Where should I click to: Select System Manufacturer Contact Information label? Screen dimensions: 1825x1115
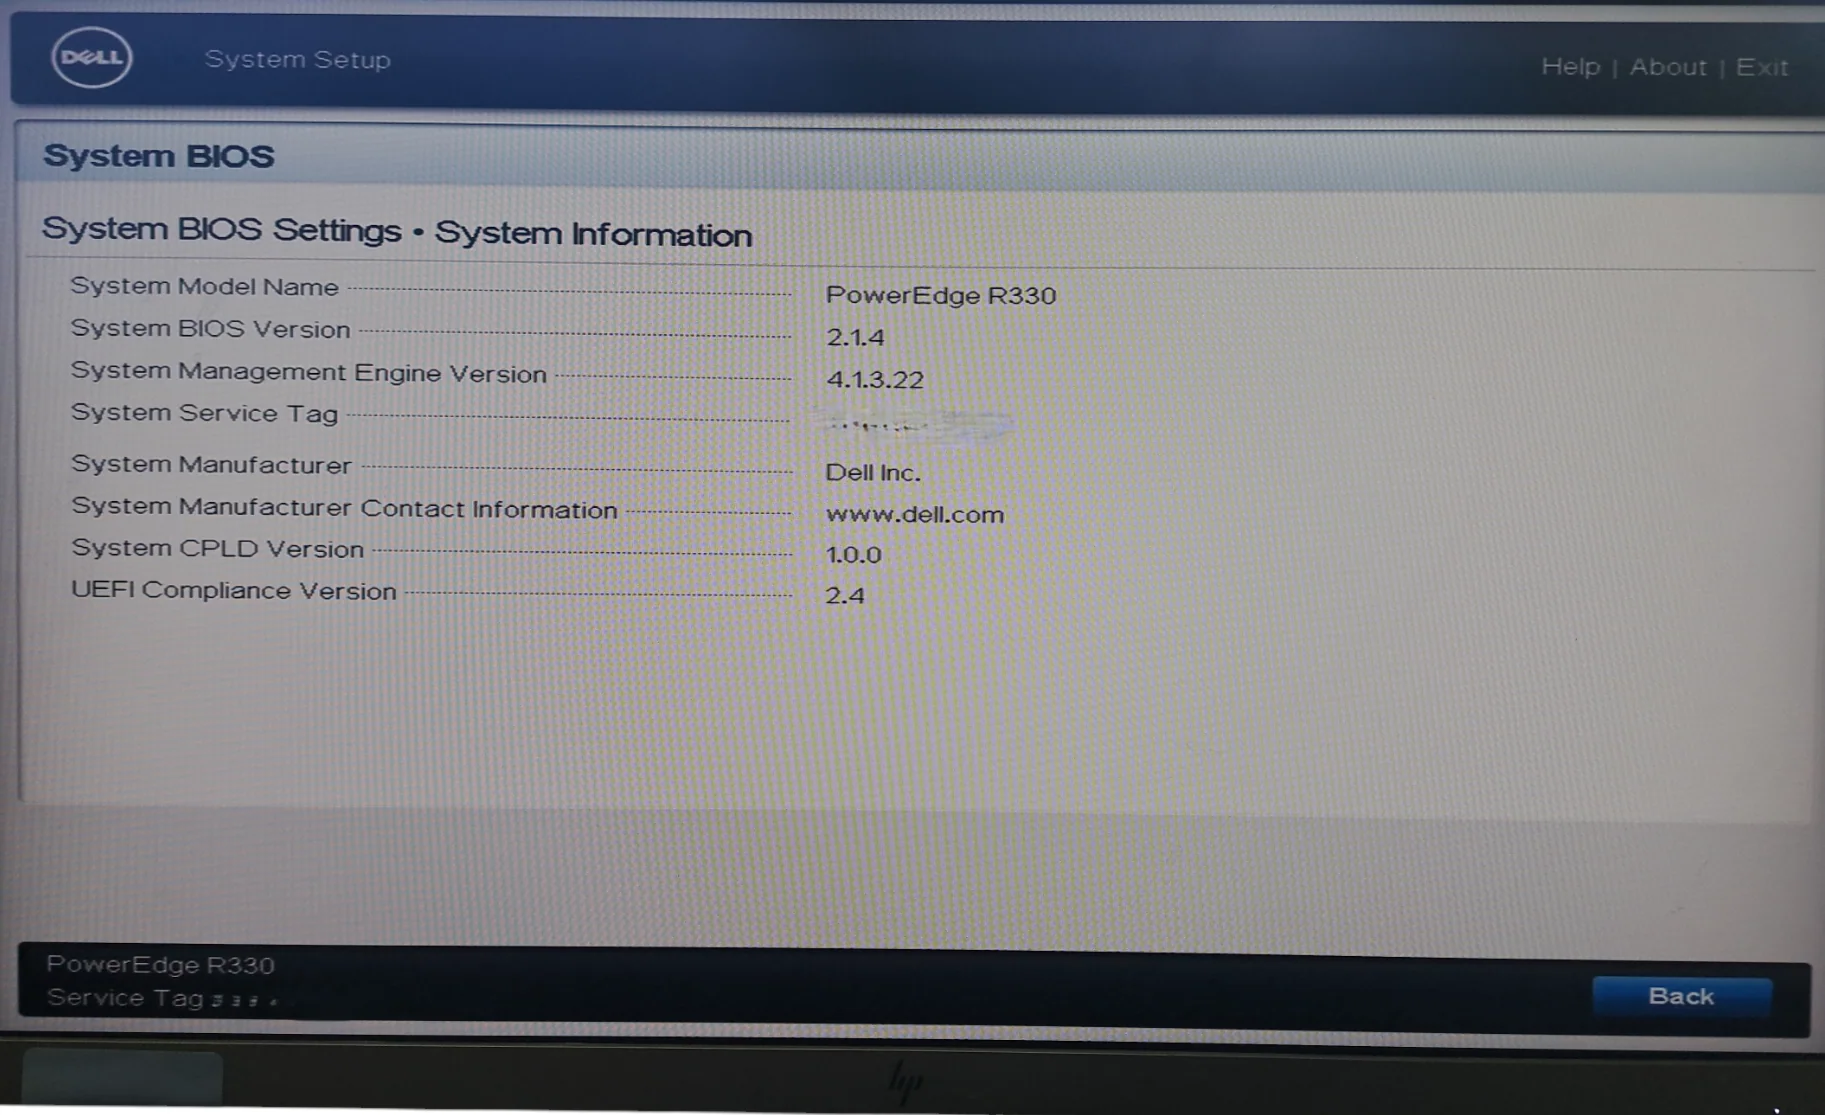[x=344, y=508]
